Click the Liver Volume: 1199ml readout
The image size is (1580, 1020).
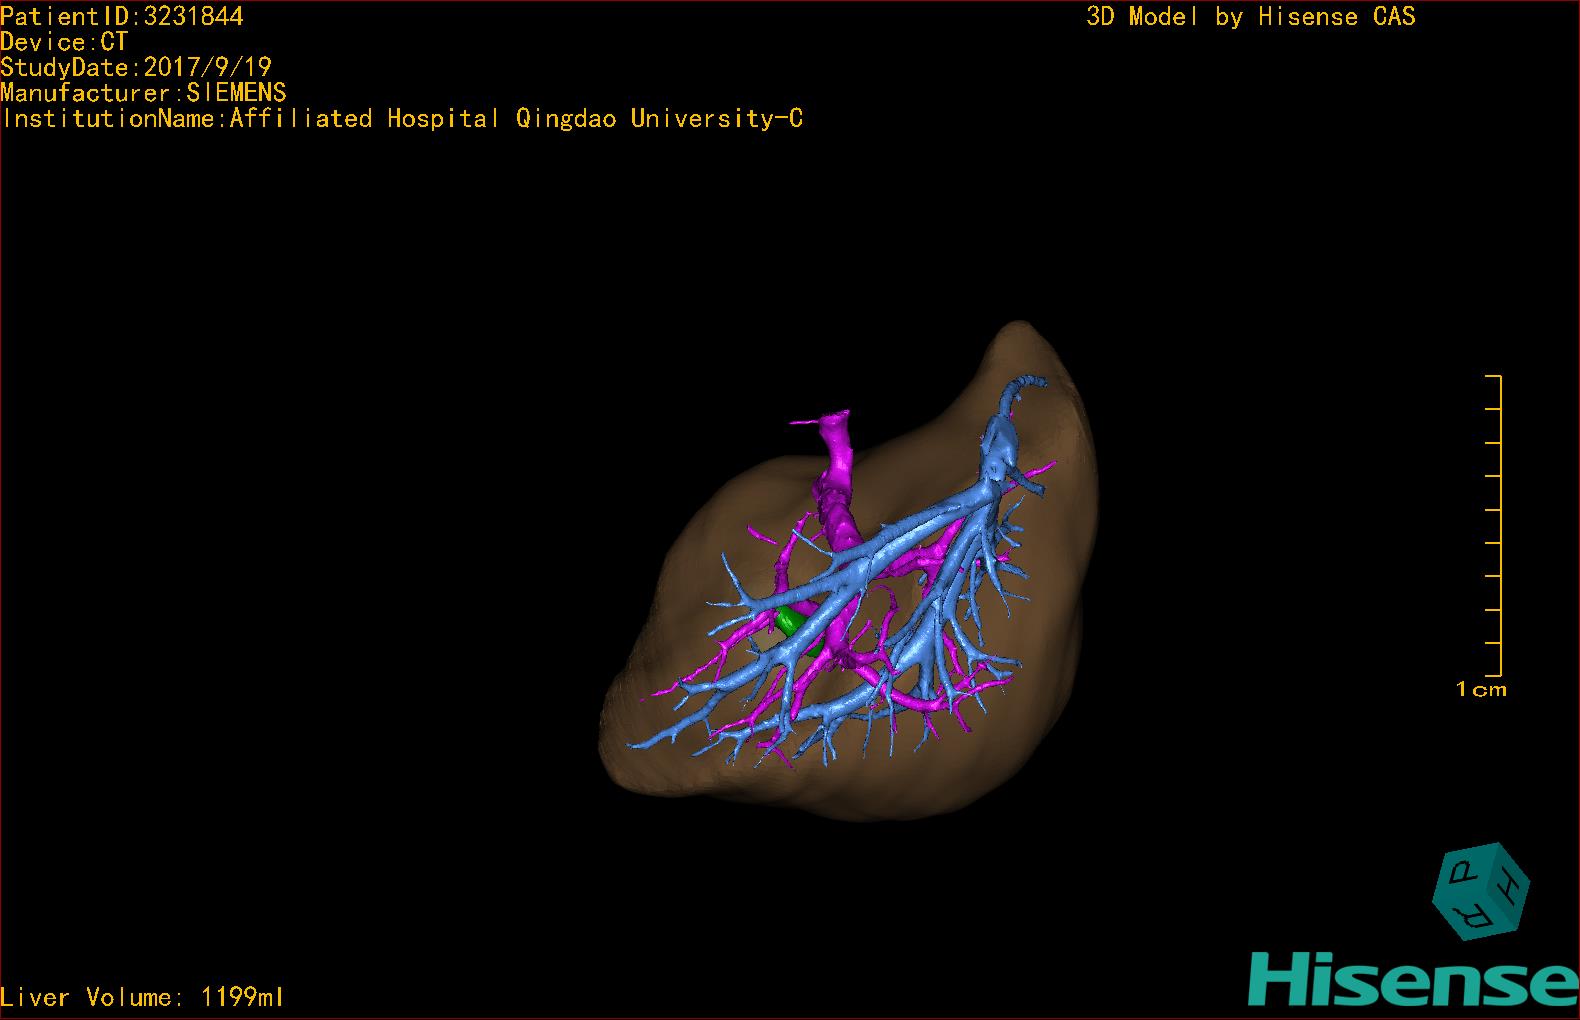tap(142, 997)
